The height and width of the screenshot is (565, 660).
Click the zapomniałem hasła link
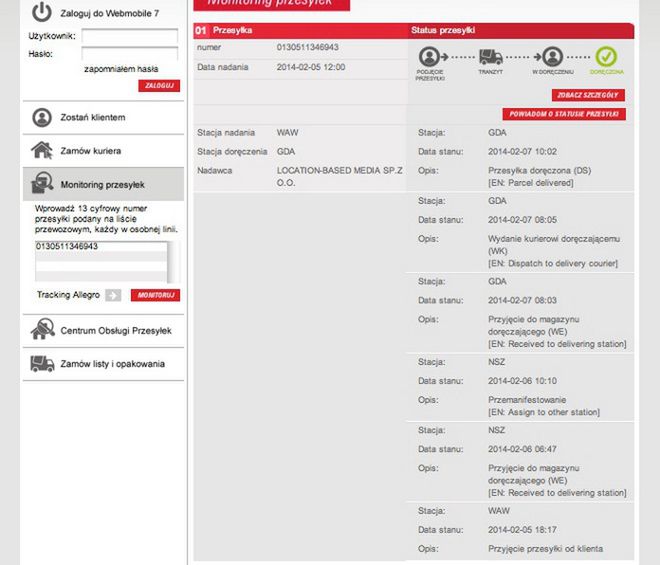(121, 69)
